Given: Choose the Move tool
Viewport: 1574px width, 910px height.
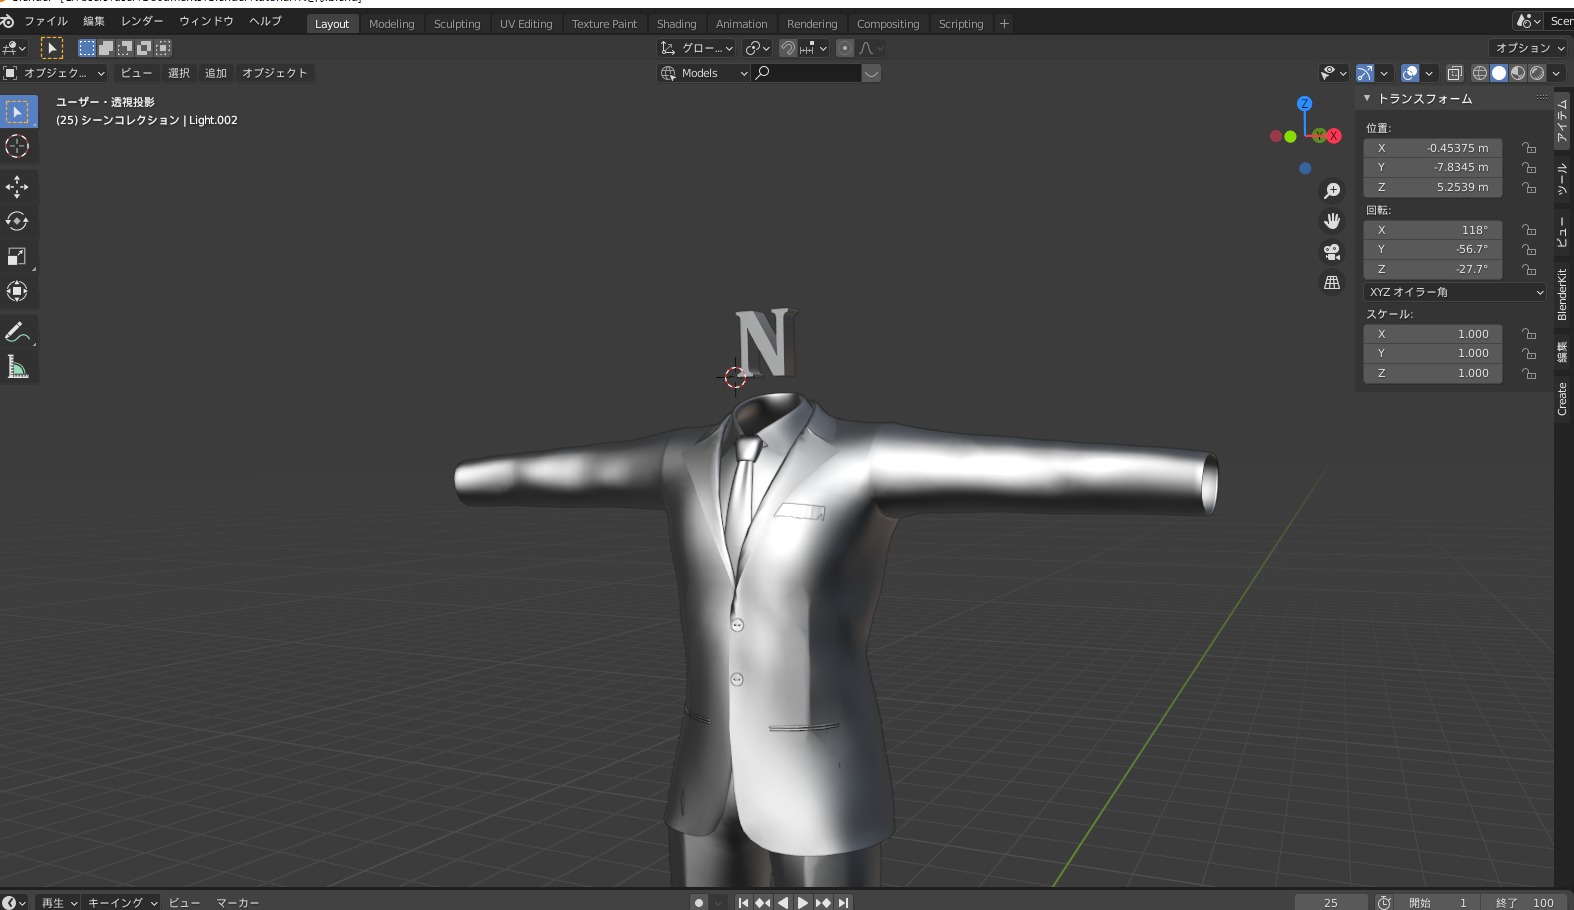Looking at the screenshot, I should coord(17,186).
